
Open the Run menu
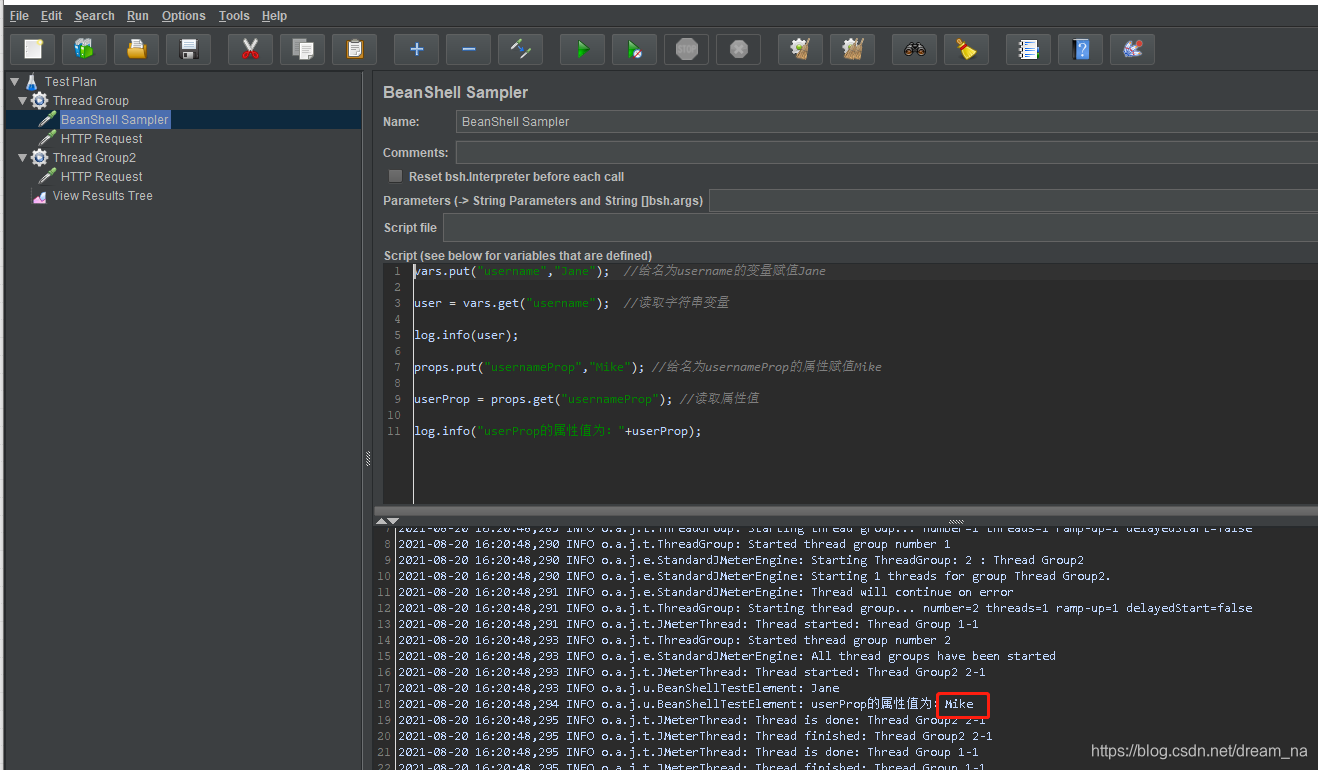pos(138,16)
